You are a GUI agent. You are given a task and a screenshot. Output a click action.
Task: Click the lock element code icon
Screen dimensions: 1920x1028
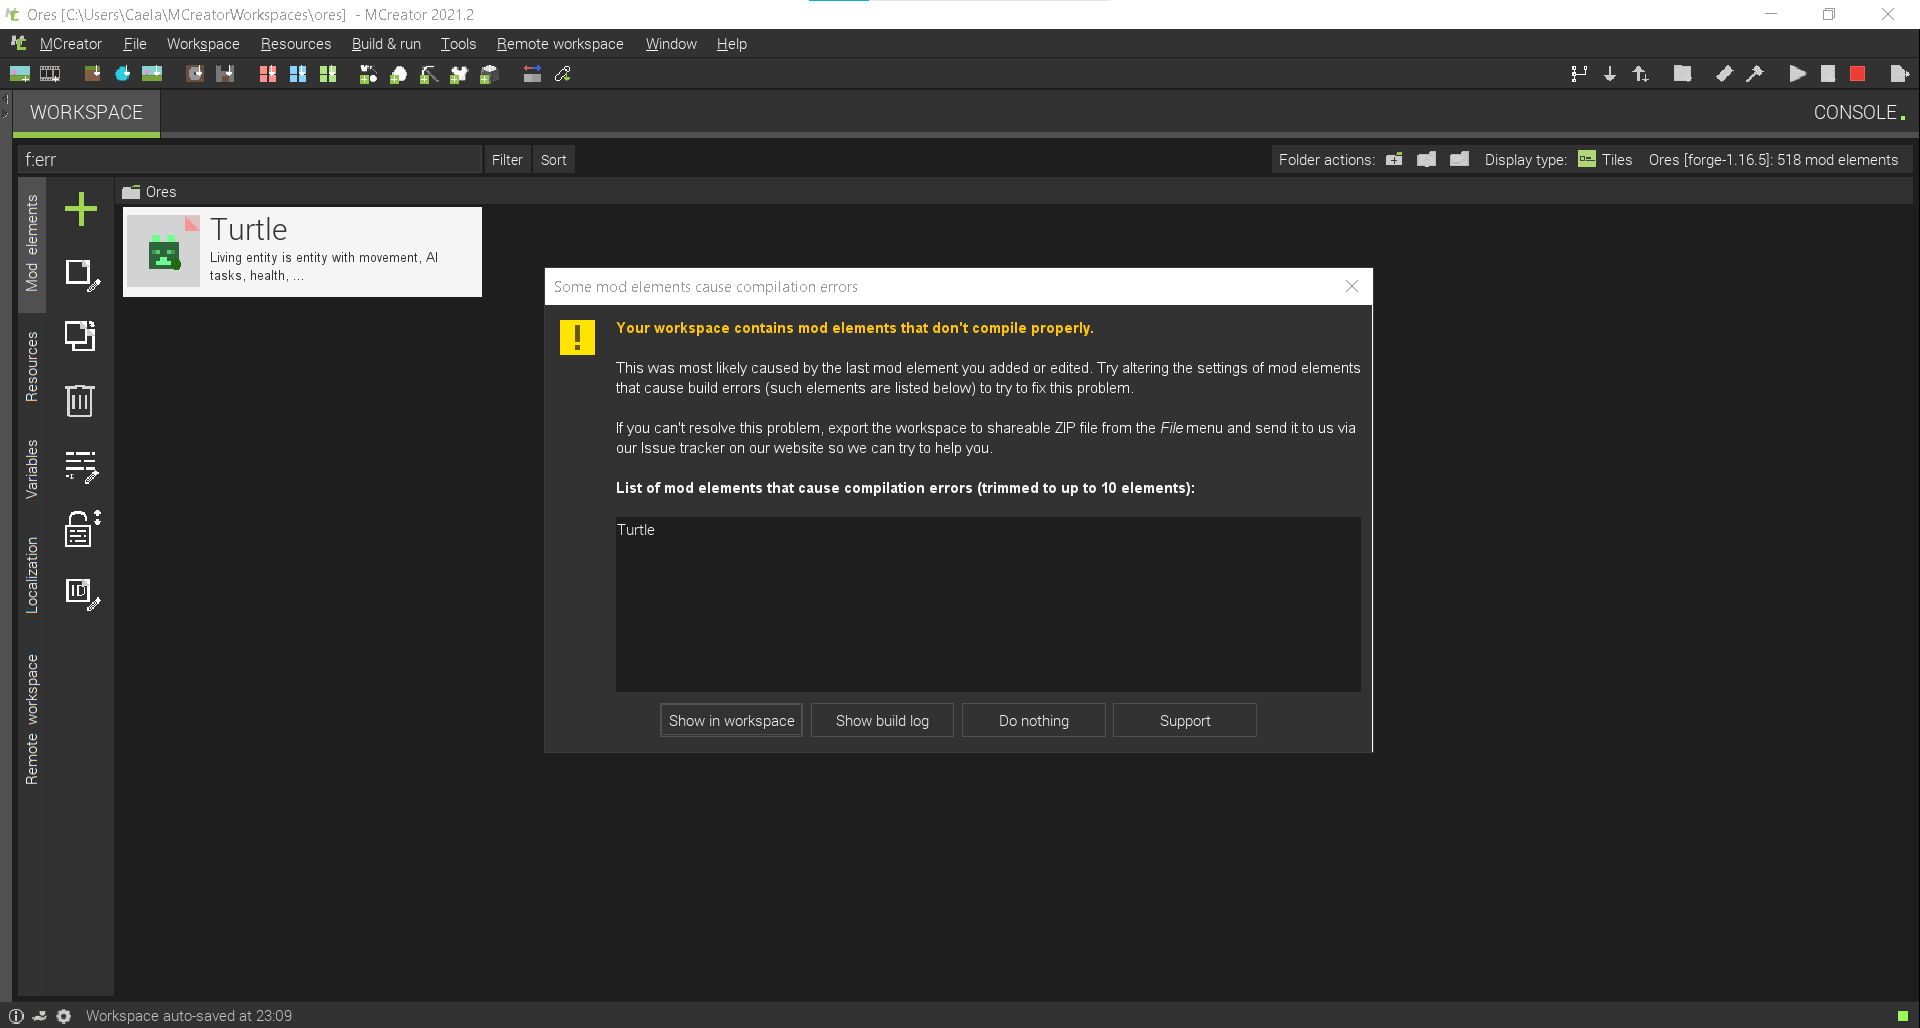click(82, 528)
